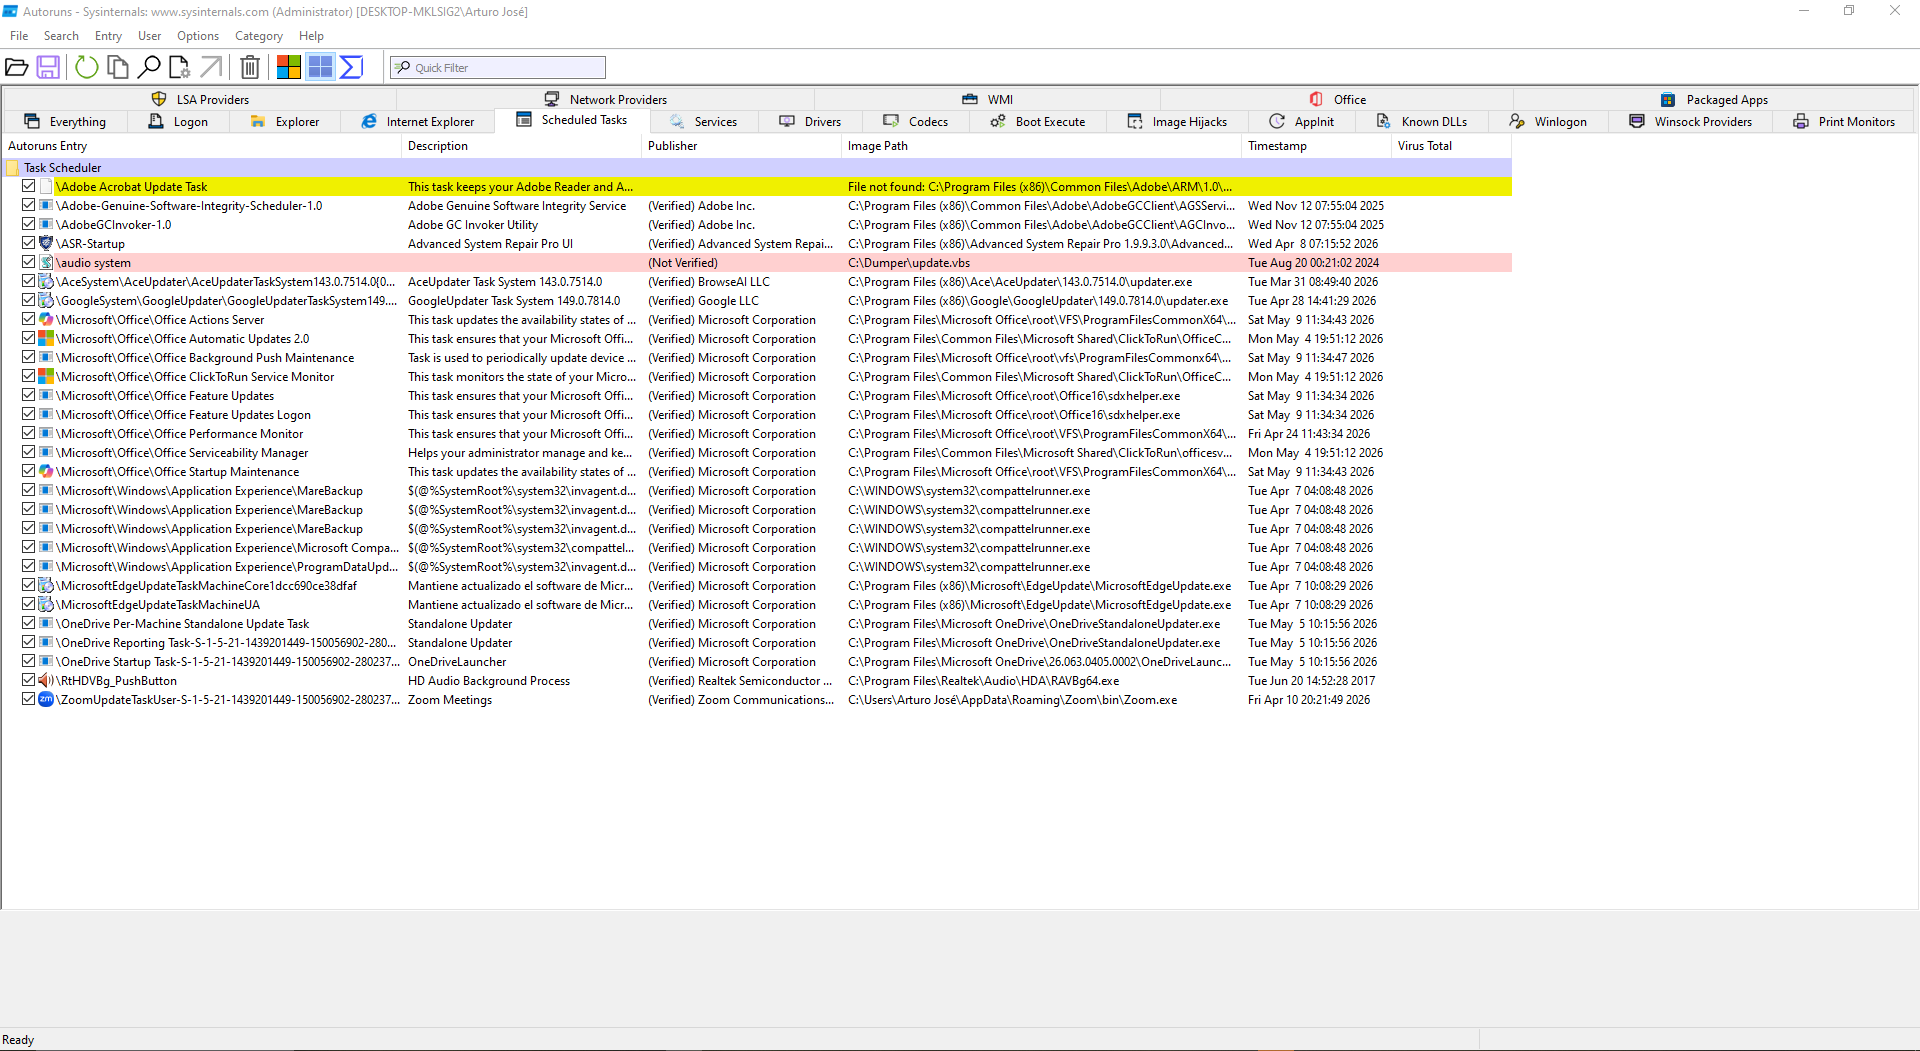This screenshot has width=1920, height=1051.
Task: Click the diagonal arrow Jump toolbar icon
Action: (x=211, y=67)
